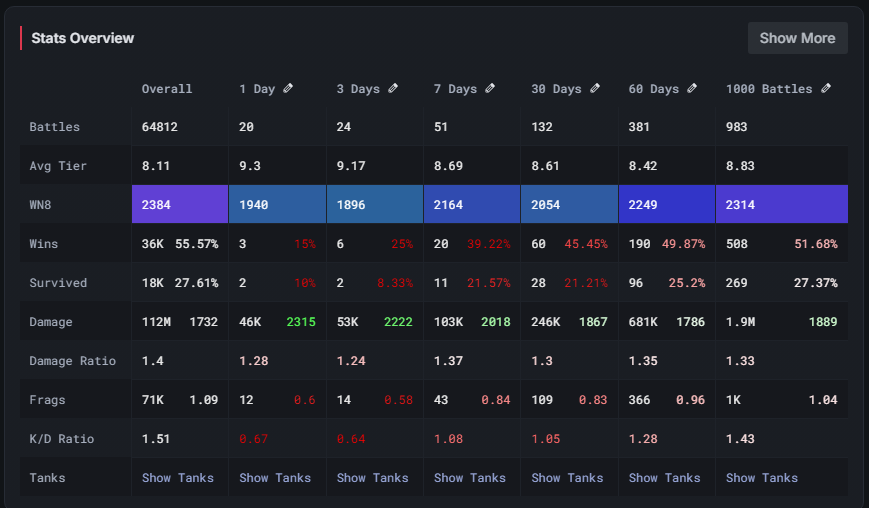Click the Stats Overview heading
This screenshot has width=869, height=508.
(x=83, y=38)
